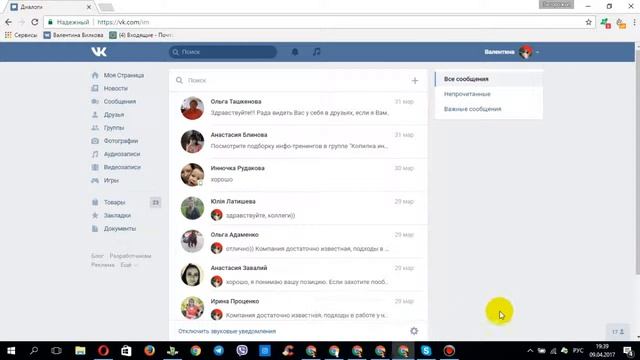Select the Непрочитанные filter

tap(489, 94)
